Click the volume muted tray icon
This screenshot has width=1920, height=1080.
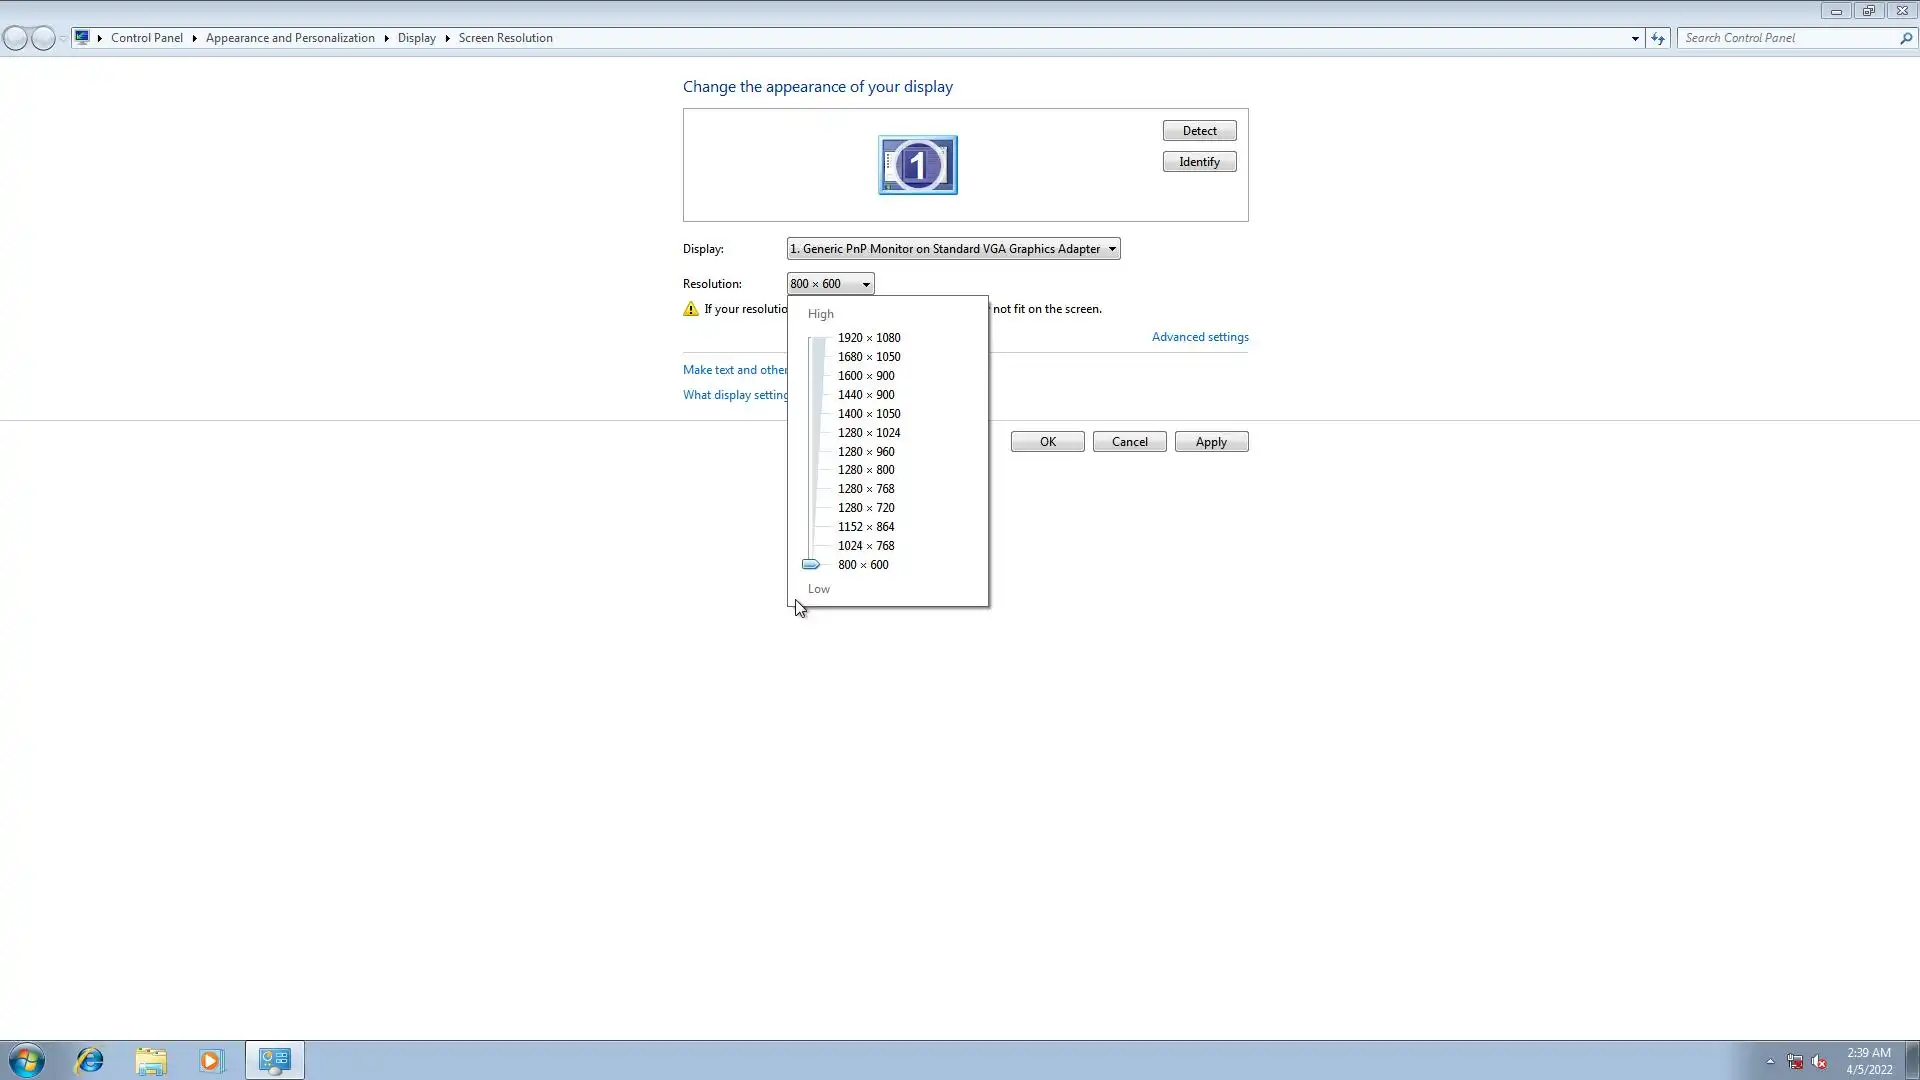(1819, 1061)
